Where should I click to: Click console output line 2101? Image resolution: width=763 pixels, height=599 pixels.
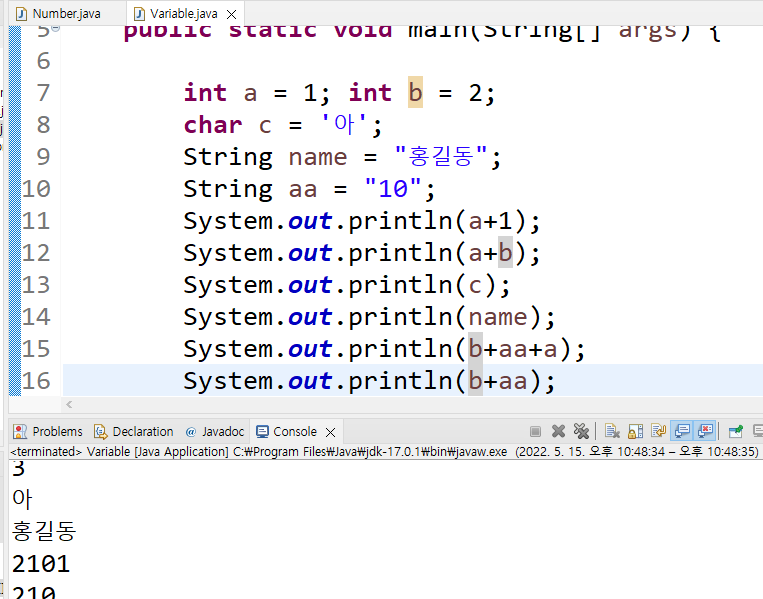[41, 564]
